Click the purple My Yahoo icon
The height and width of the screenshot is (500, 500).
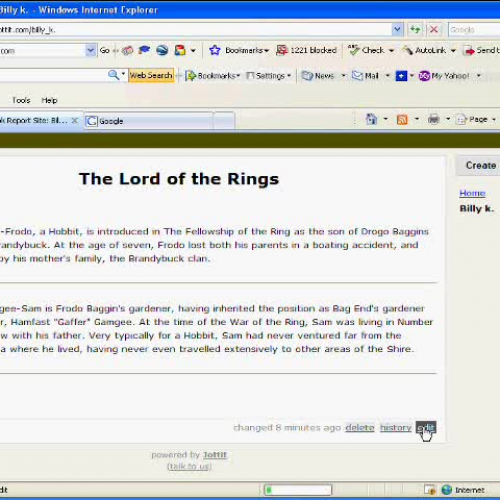(x=424, y=76)
